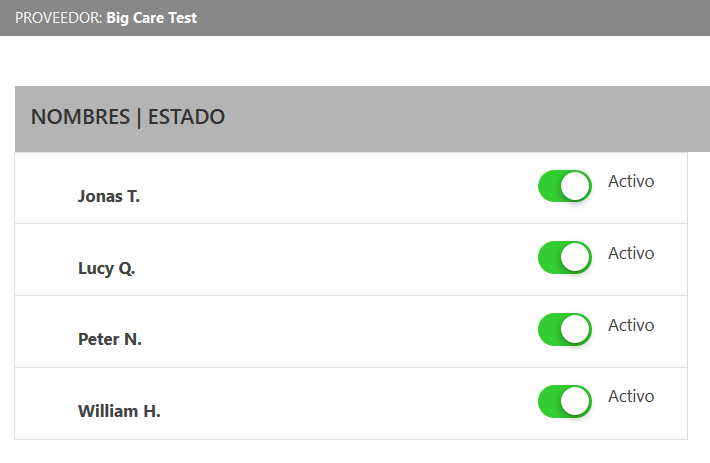Open the Peter N. name entry

(110, 339)
